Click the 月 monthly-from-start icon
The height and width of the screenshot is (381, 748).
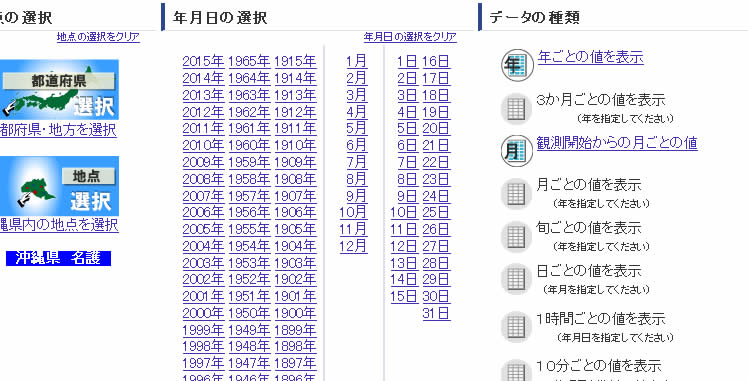point(516,151)
